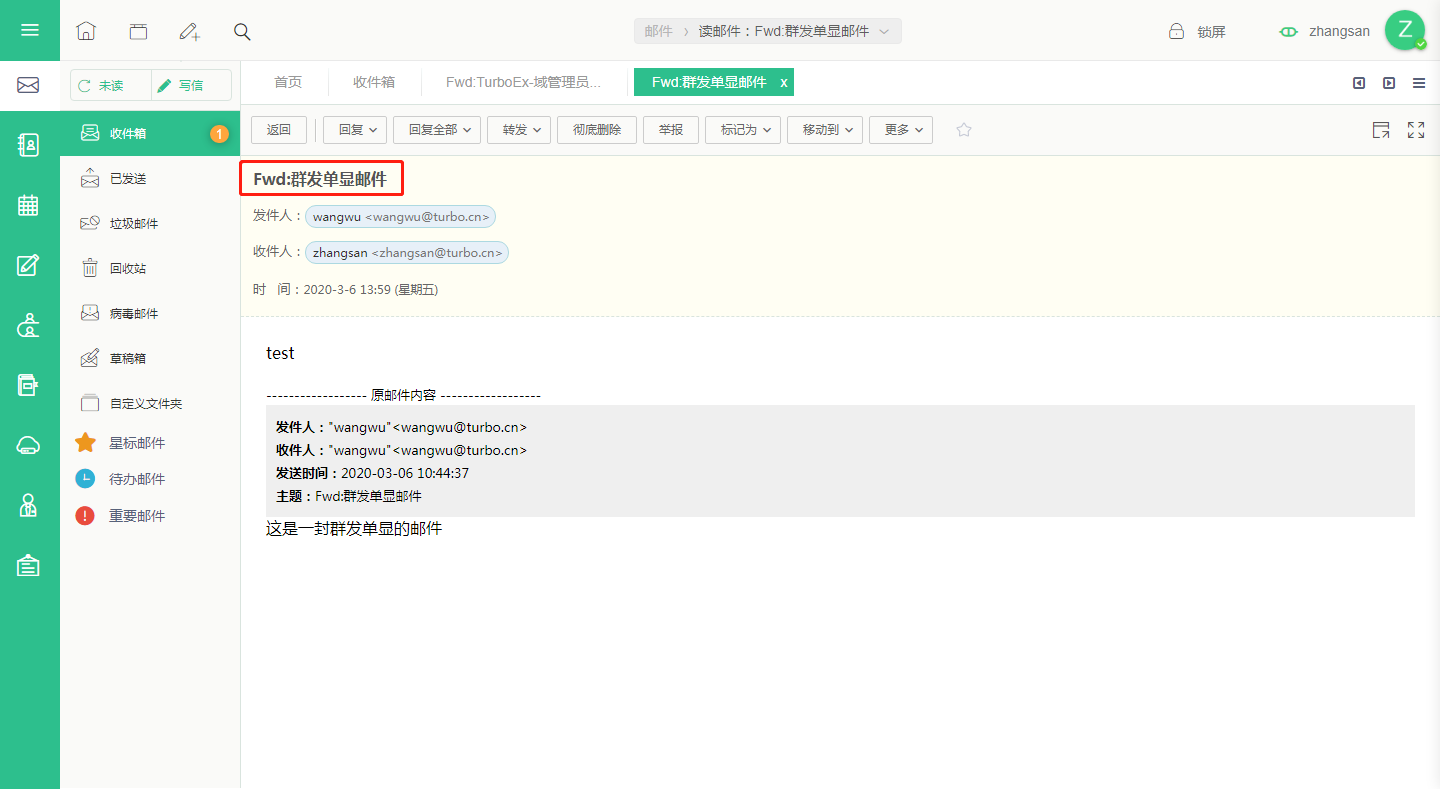The height and width of the screenshot is (789, 1440).
Task: Click the lock screen icon
Action: coord(1177,31)
